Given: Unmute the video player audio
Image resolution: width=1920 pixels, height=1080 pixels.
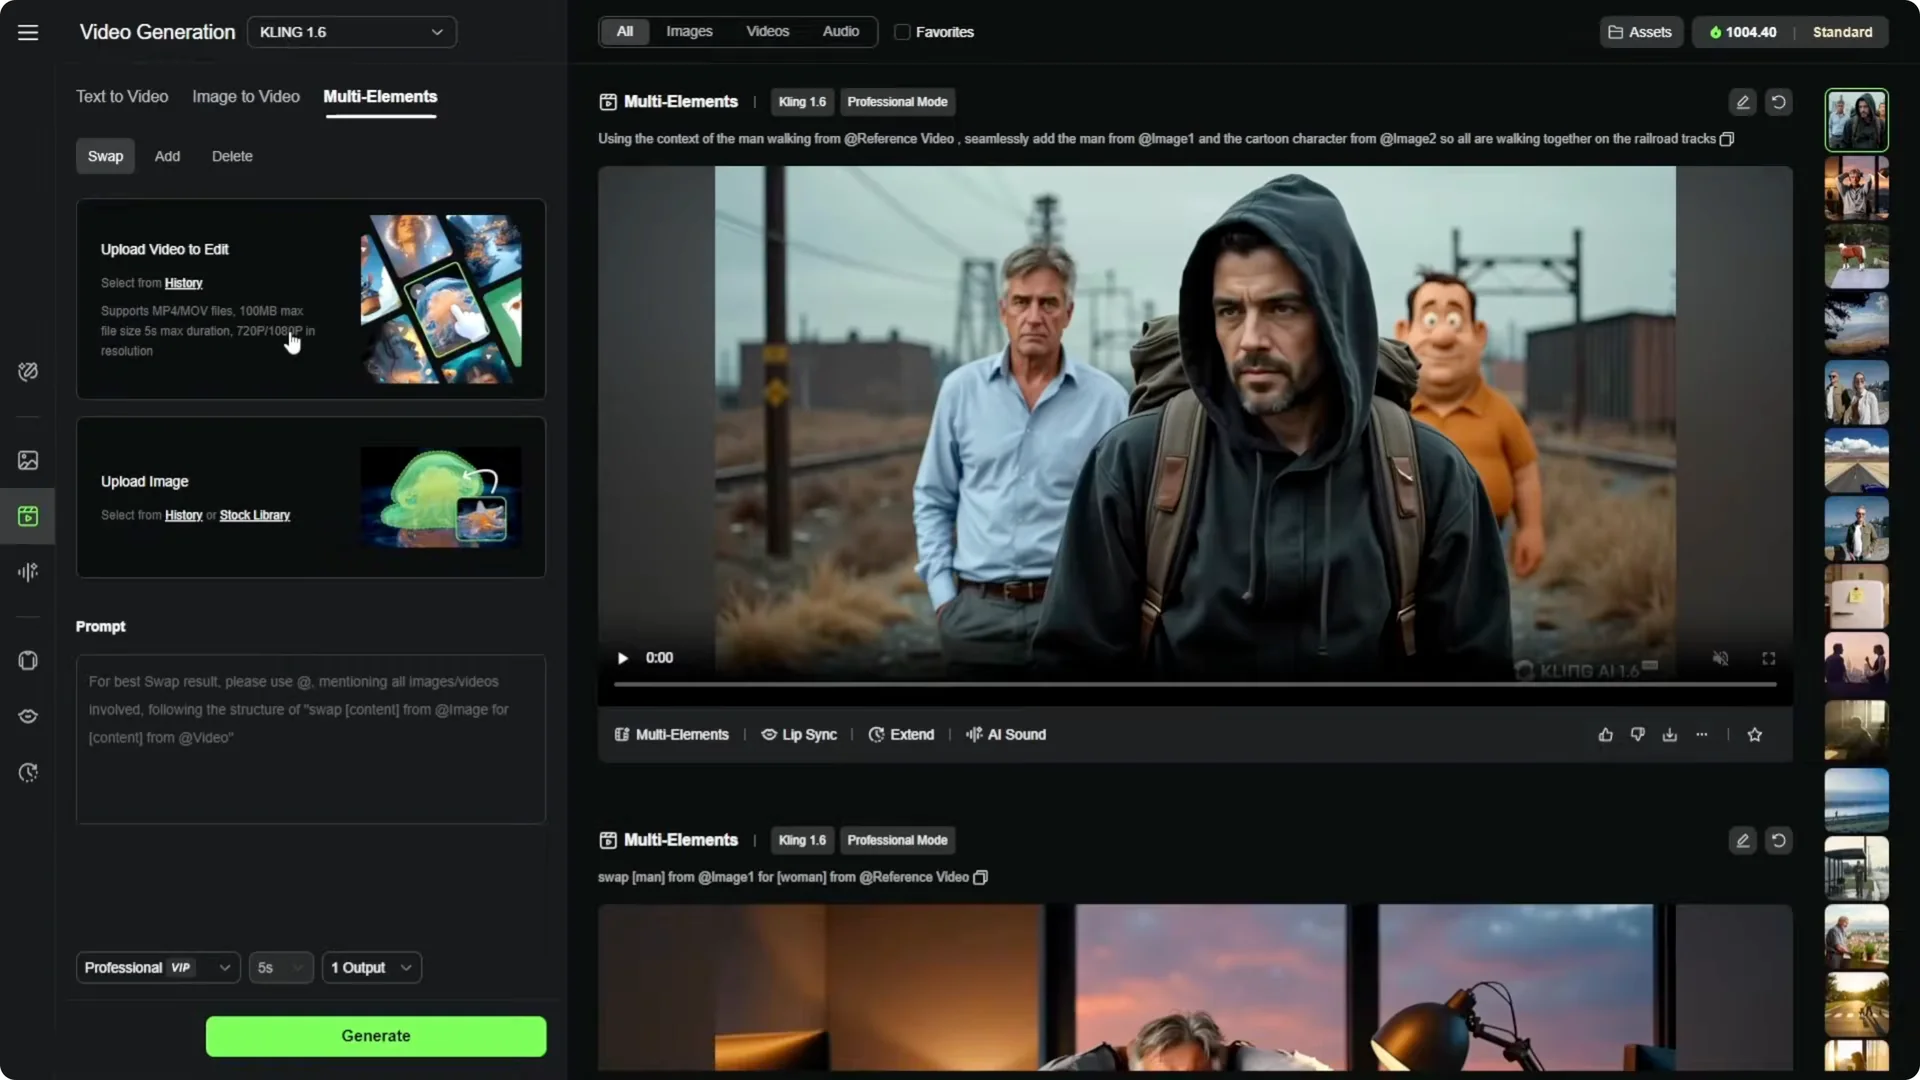Looking at the screenshot, I should click(1720, 658).
